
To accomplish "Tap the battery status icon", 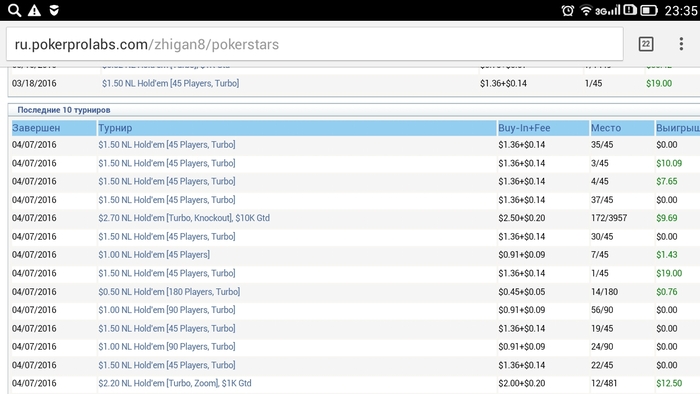I will point(649,10).
